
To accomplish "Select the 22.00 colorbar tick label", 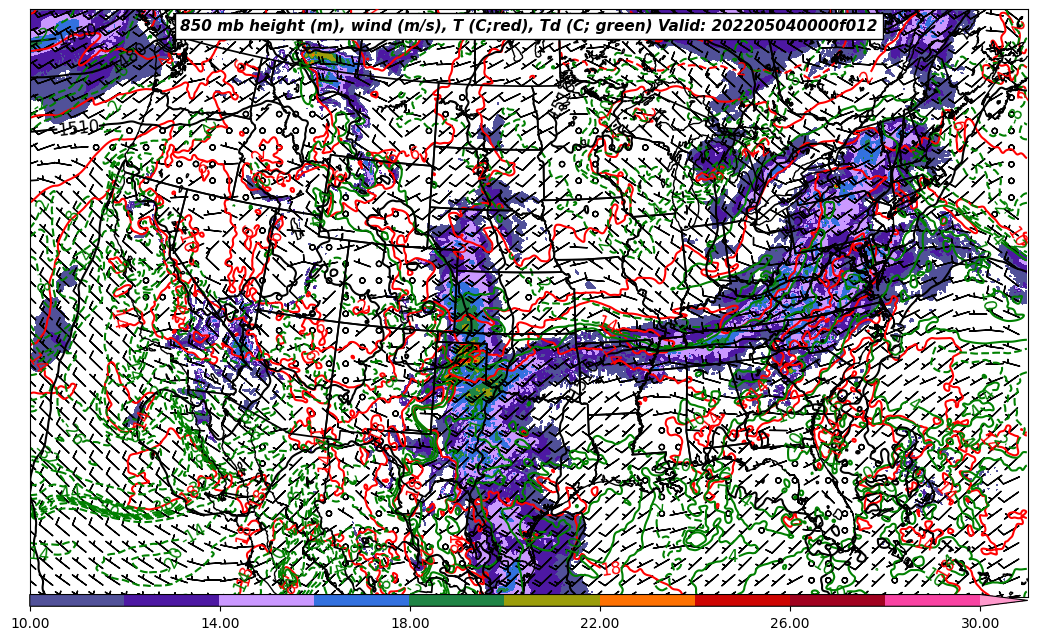I will coord(600,623).
